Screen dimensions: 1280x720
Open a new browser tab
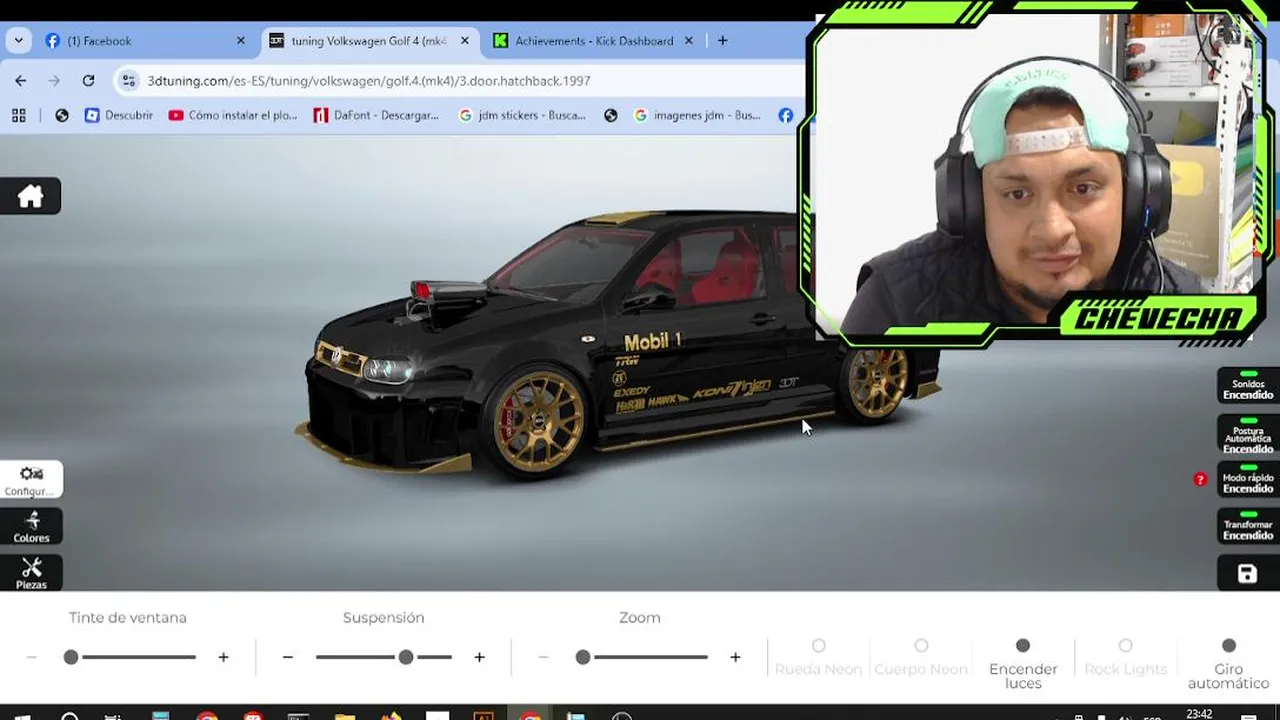(722, 41)
